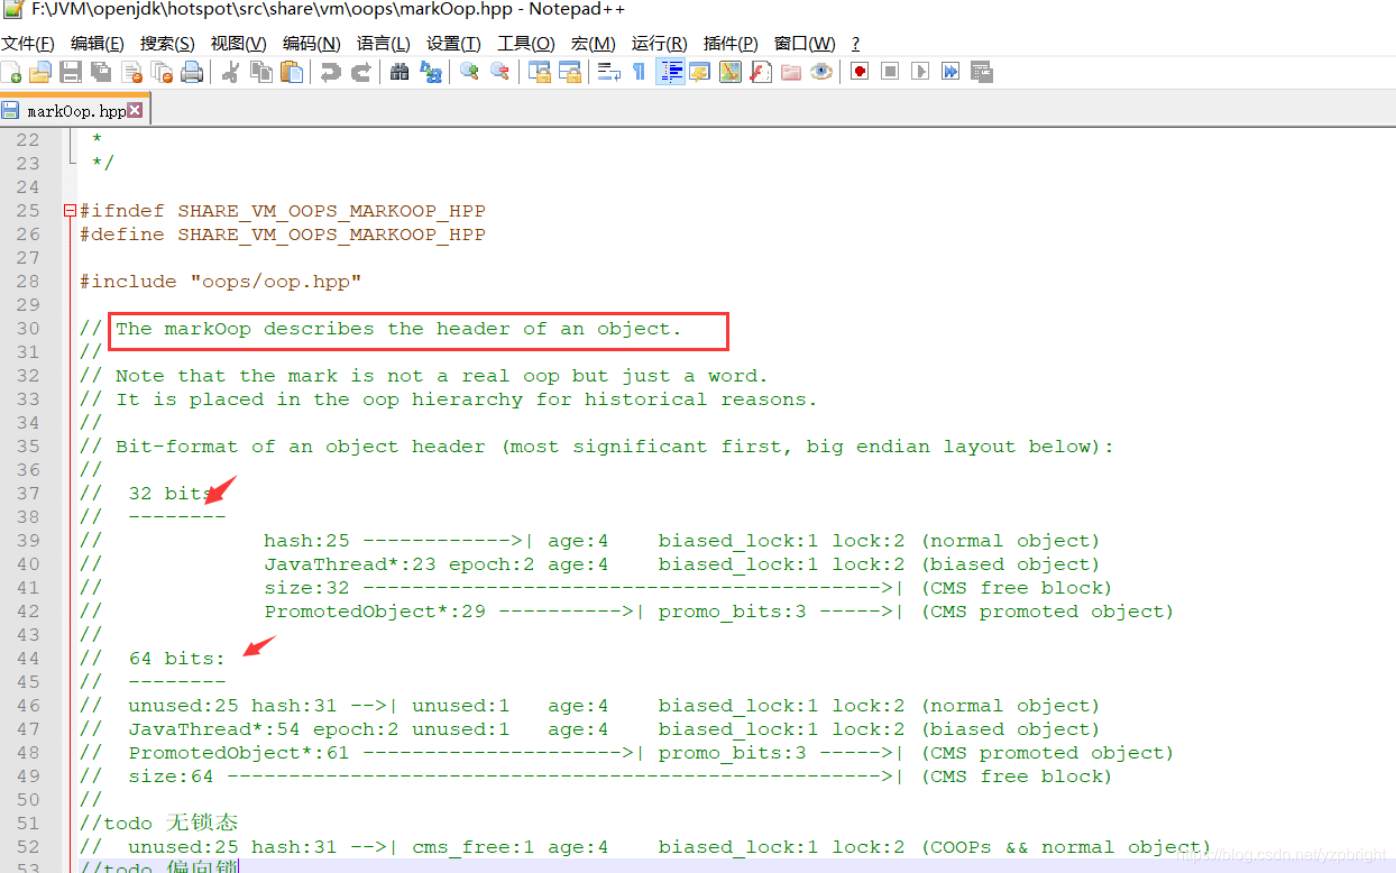Show the Function List panel icon

click(761, 72)
